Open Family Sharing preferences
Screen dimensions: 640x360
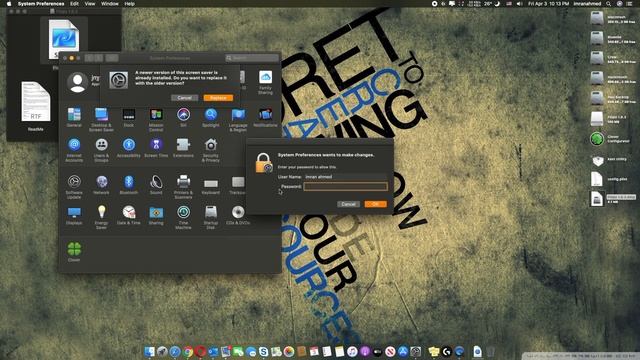point(265,82)
